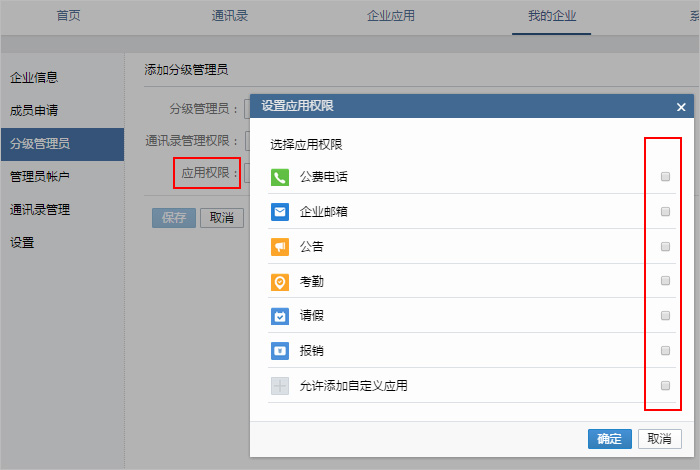Screen dimensions: 700x470
Task: Click the blue 请假 calendar icon
Action: click(x=280, y=316)
